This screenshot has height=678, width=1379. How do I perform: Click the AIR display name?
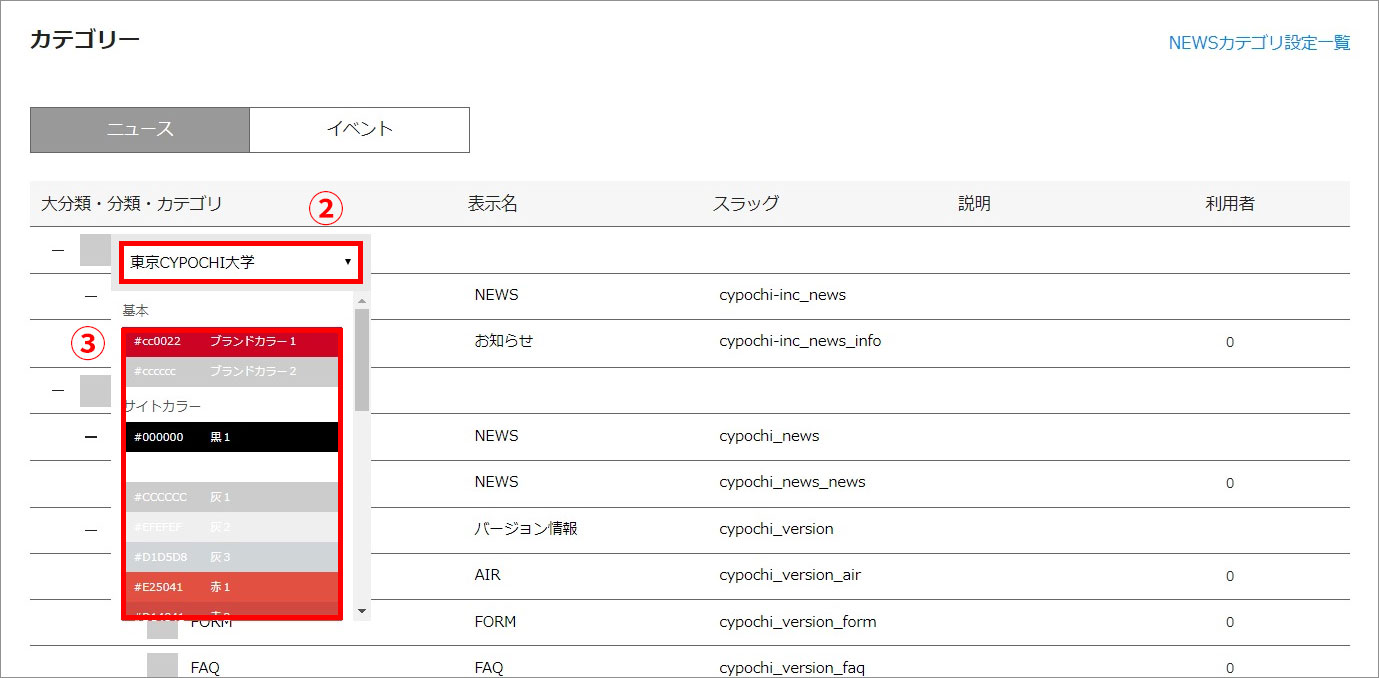tap(488, 575)
